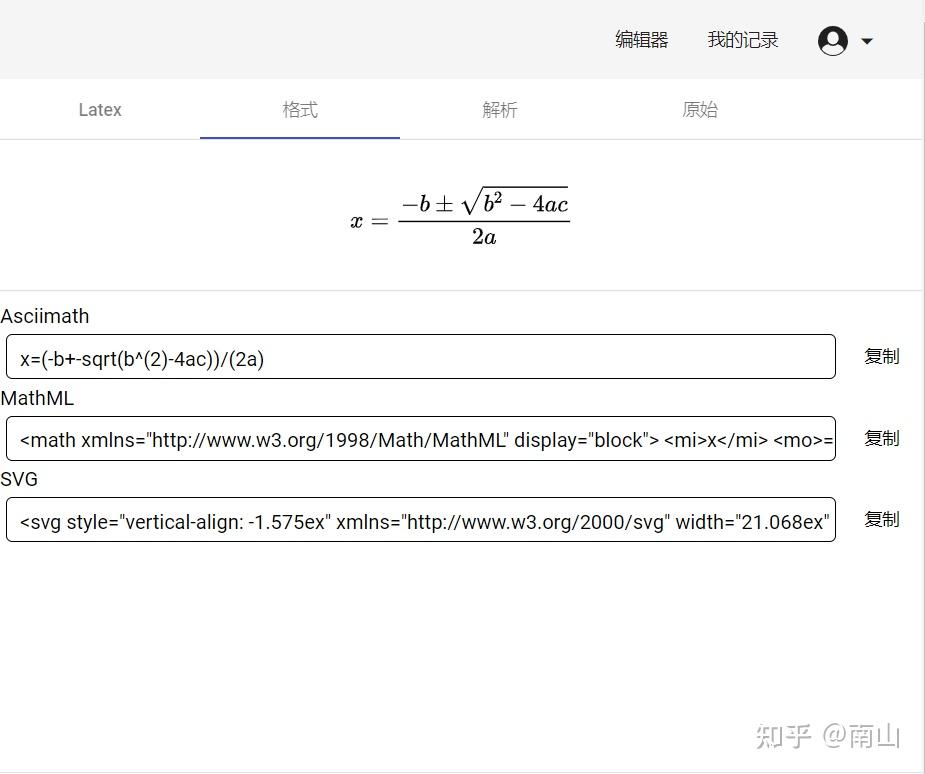Open the user account avatar icon
Screen dimensions: 925x774
coord(833,40)
